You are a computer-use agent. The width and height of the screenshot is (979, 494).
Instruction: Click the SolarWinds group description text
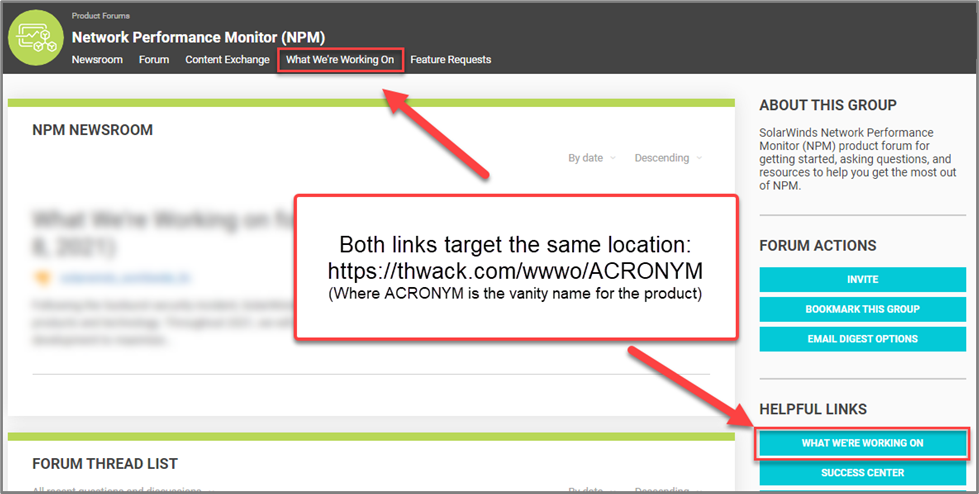[x=858, y=159]
